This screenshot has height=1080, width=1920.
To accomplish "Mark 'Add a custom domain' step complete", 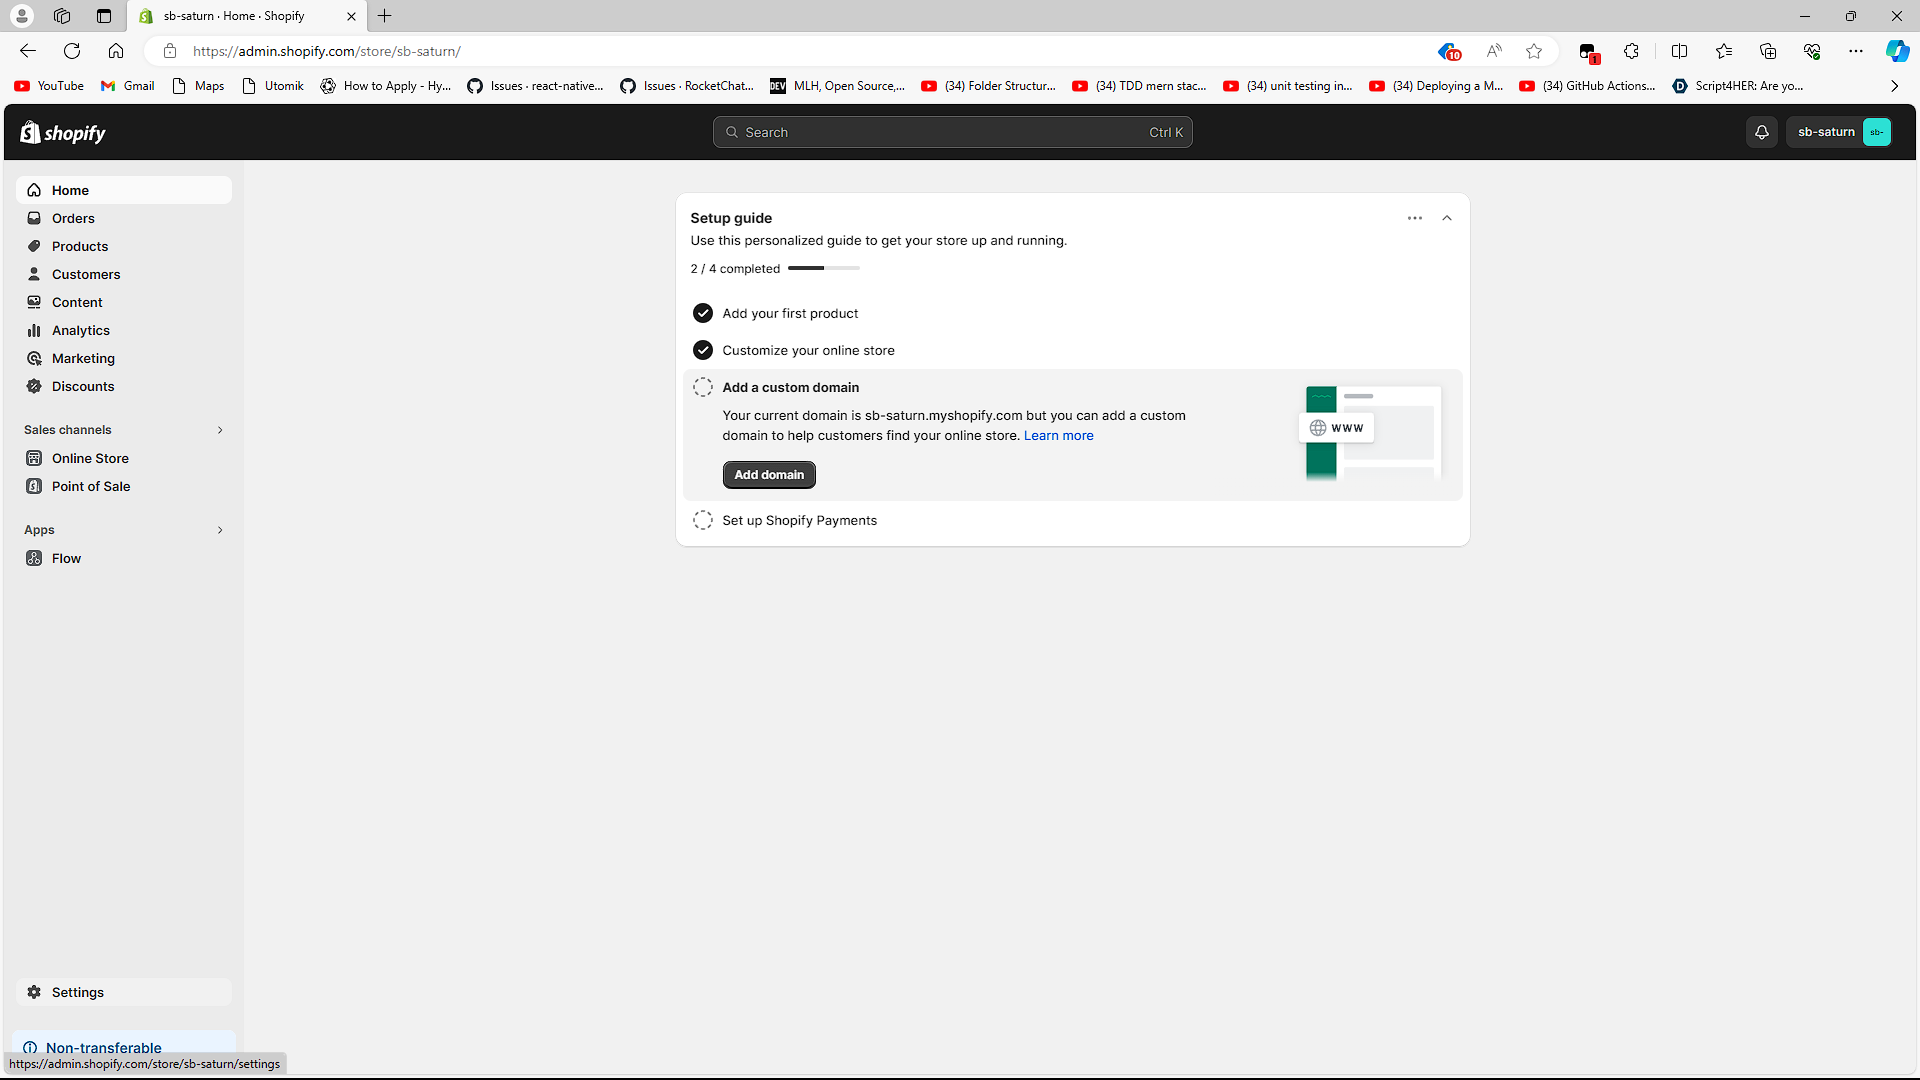I will point(703,387).
